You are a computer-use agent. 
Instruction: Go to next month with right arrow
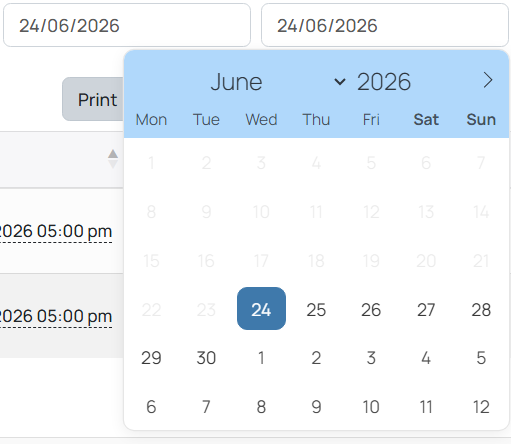tap(488, 81)
